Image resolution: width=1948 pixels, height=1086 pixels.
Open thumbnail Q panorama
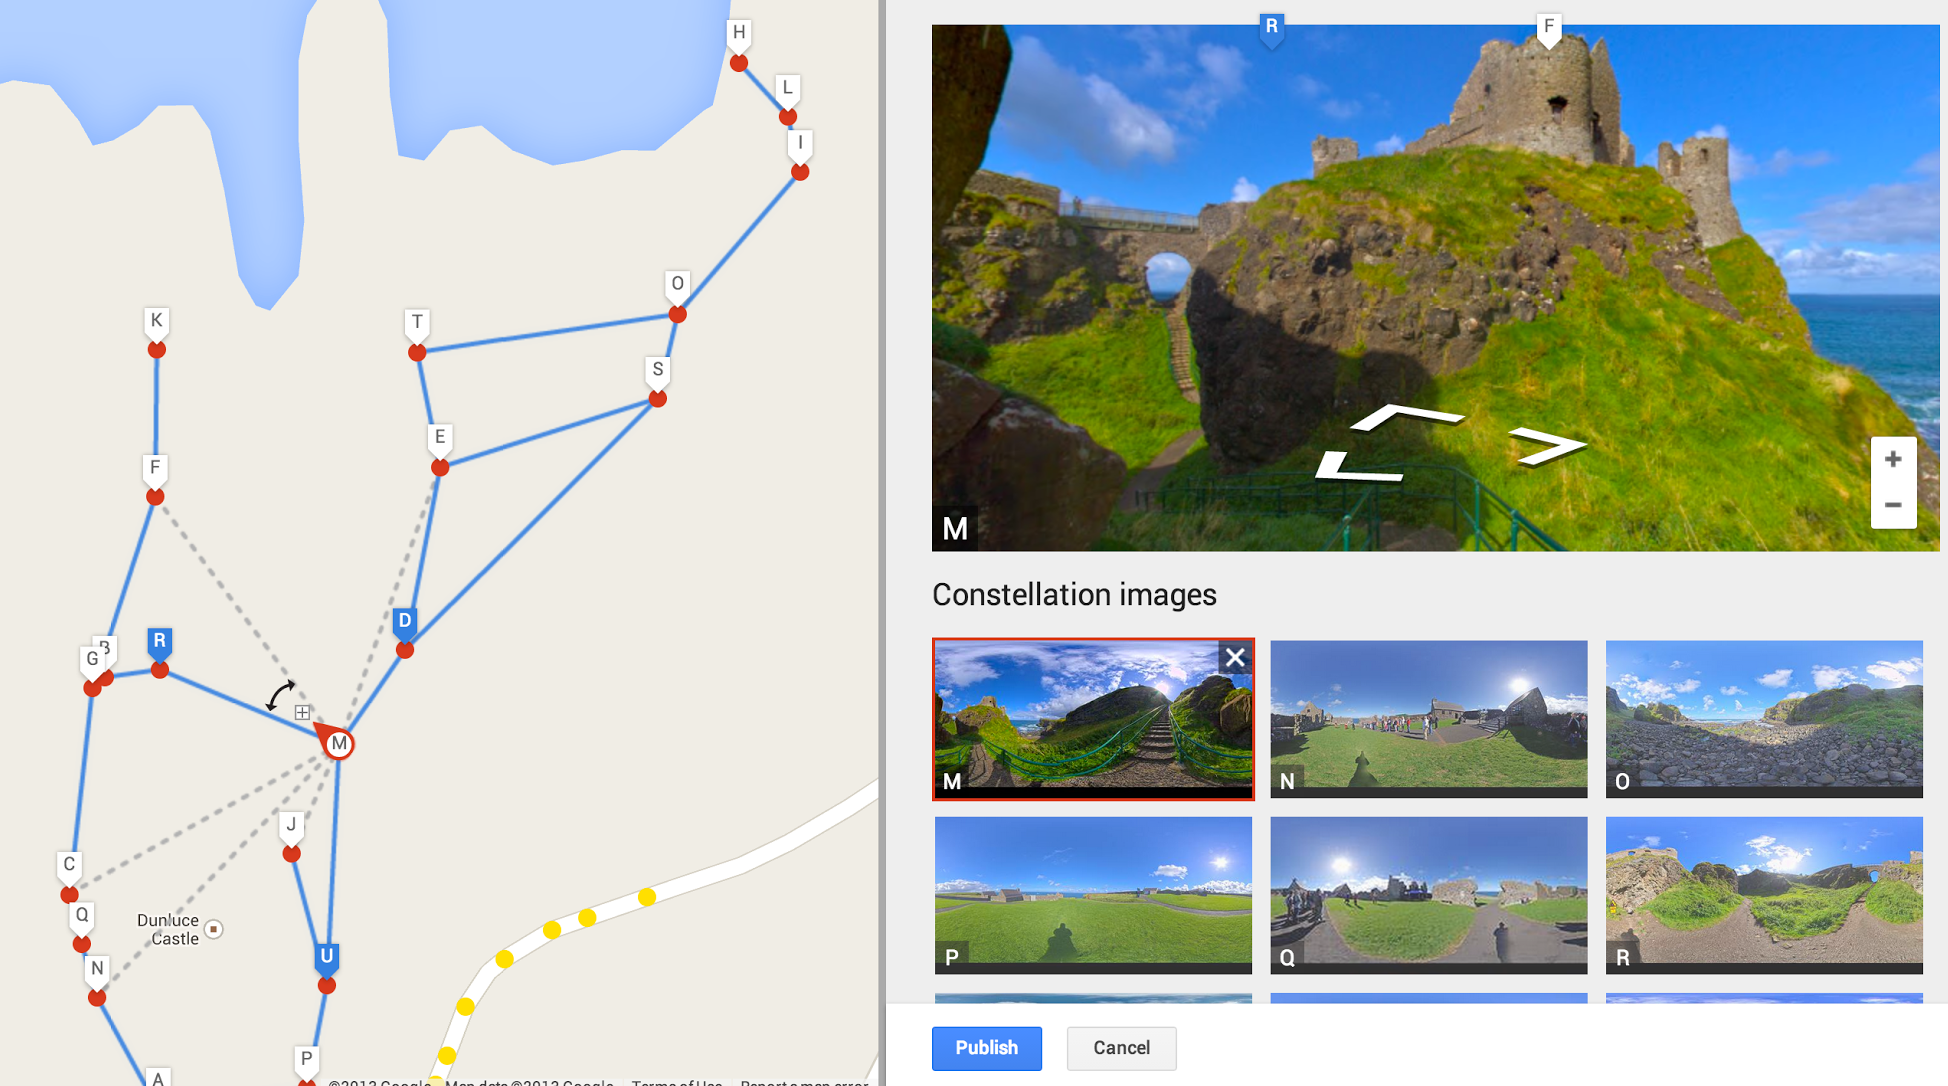pos(1428,895)
